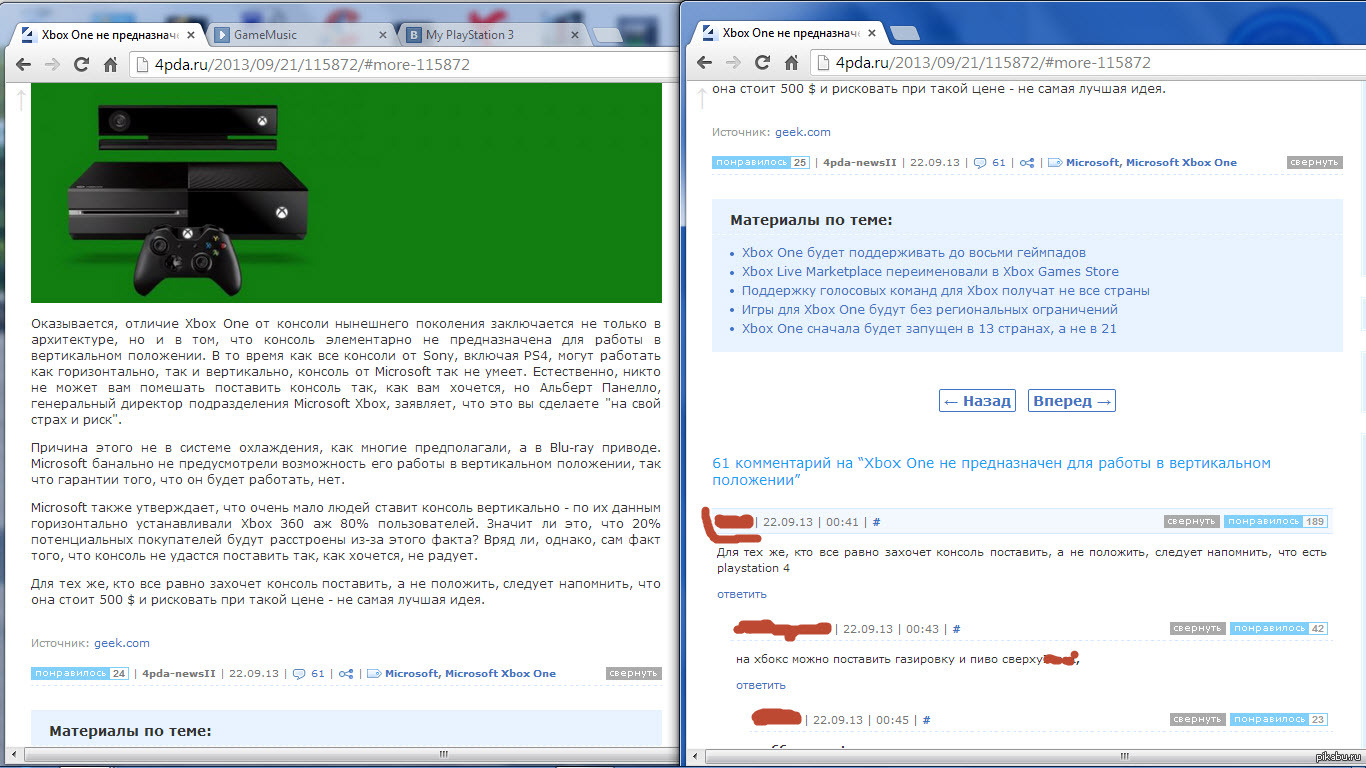Collapse the right article using свернуть
This screenshot has height=768, width=1366.
pyautogui.click(x=1314, y=162)
